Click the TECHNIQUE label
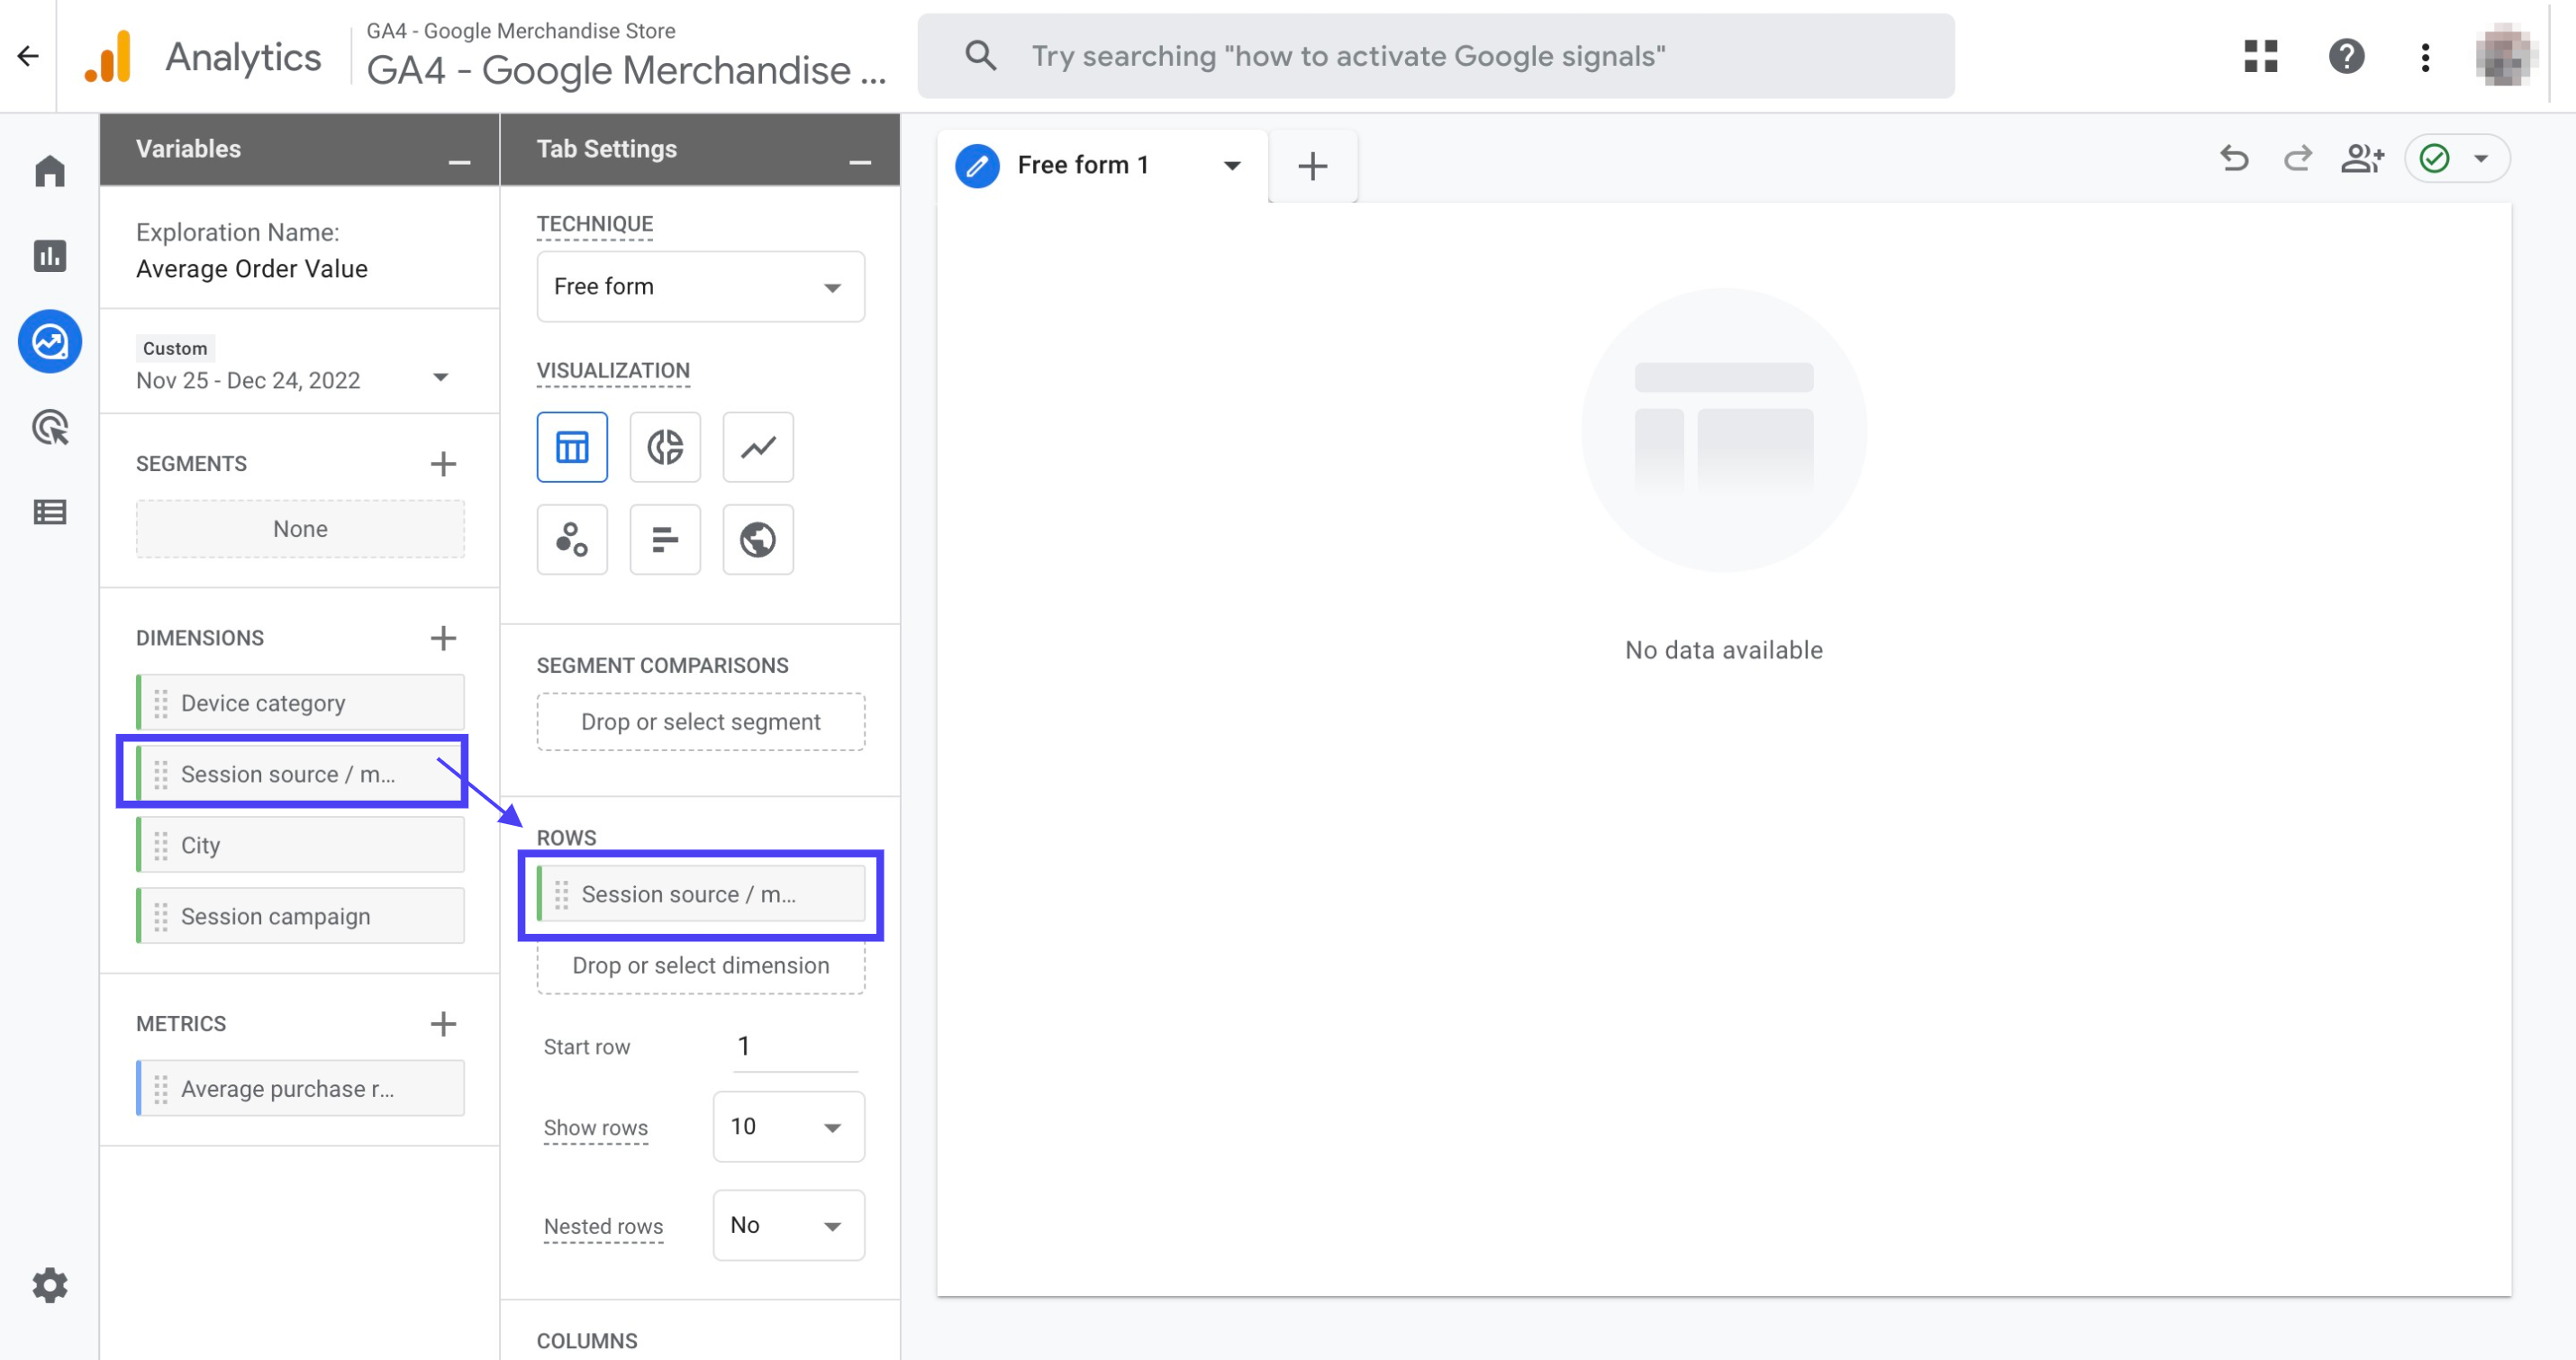This screenshot has height=1360, width=2576. (x=594, y=224)
